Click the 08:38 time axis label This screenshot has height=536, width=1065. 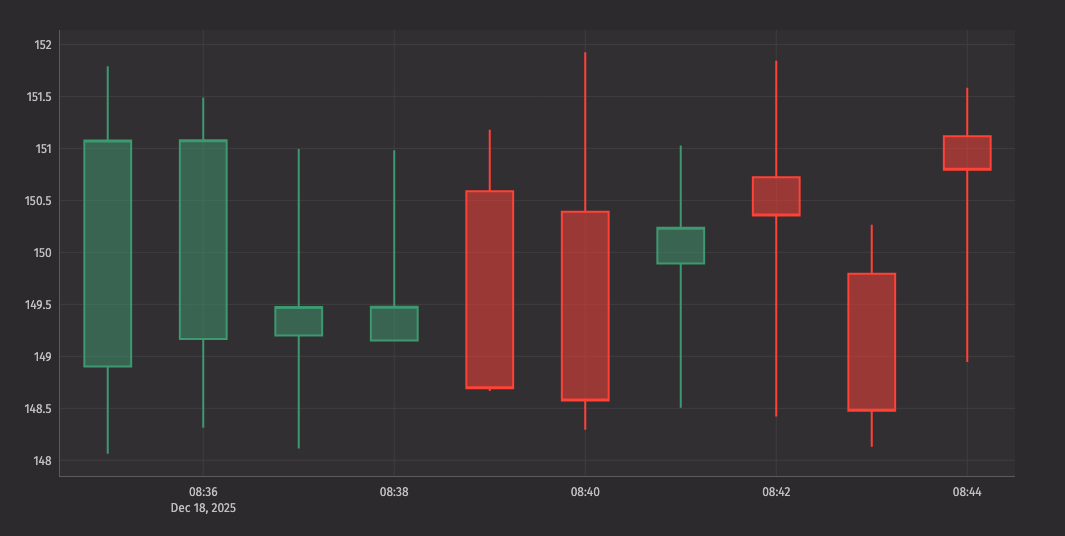coord(394,492)
